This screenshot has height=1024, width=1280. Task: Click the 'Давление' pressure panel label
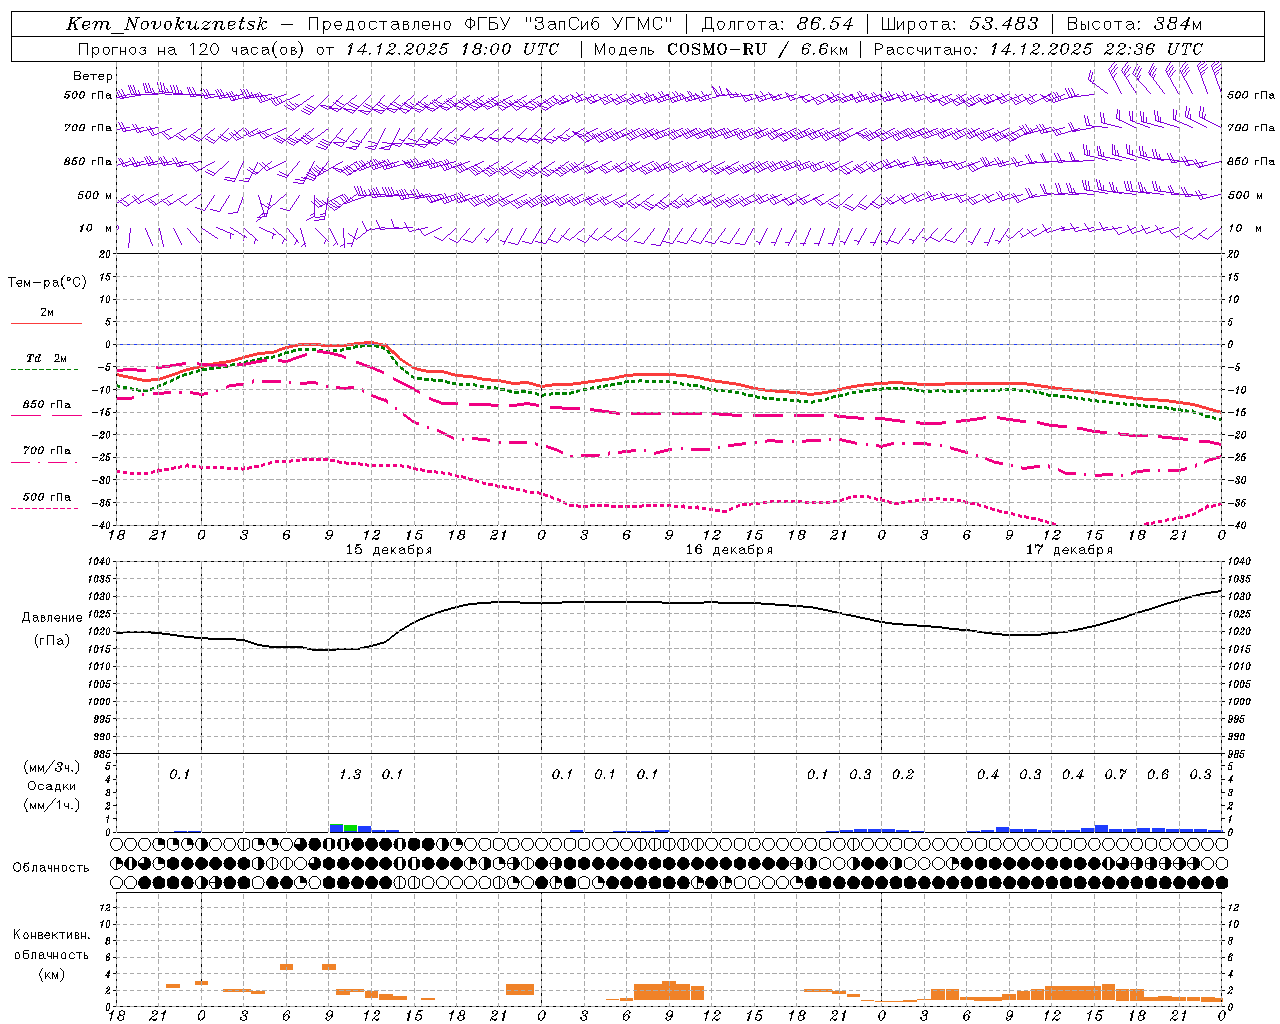[52, 618]
